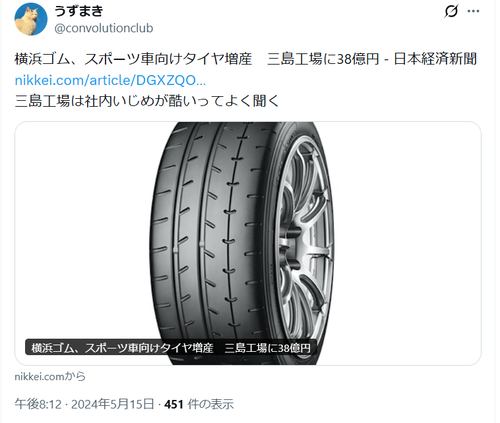Open the @convolutionclub handle link
The height and width of the screenshot is (423, 500).
pos(104,29)
